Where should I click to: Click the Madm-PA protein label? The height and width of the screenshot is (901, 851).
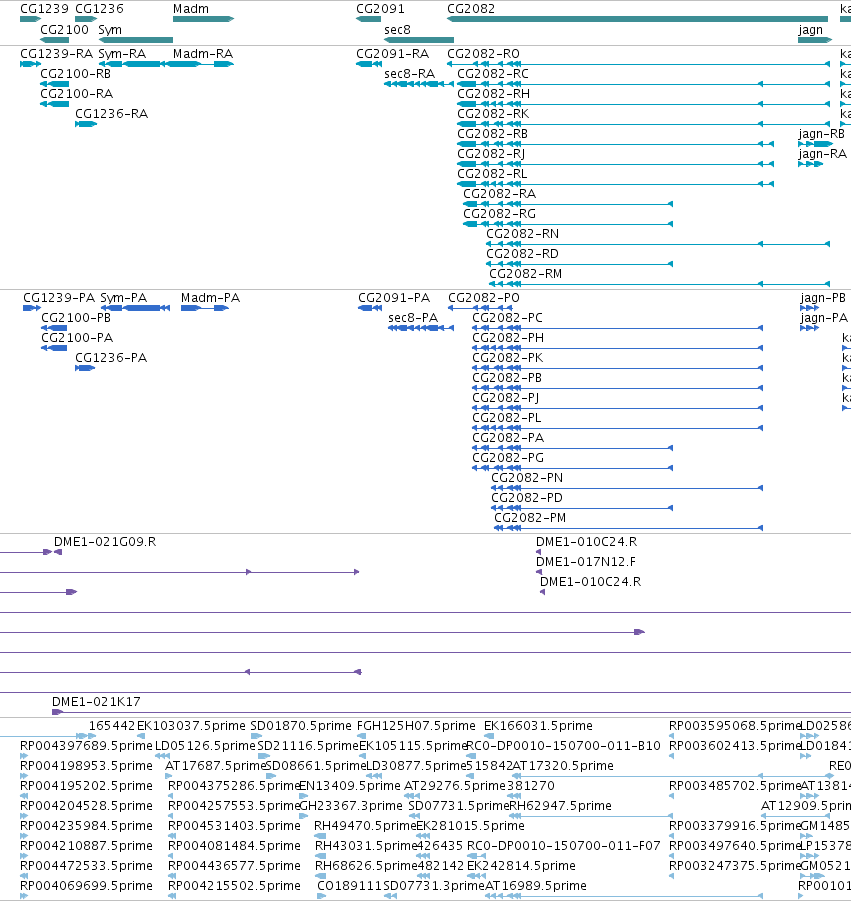[210, 298]
